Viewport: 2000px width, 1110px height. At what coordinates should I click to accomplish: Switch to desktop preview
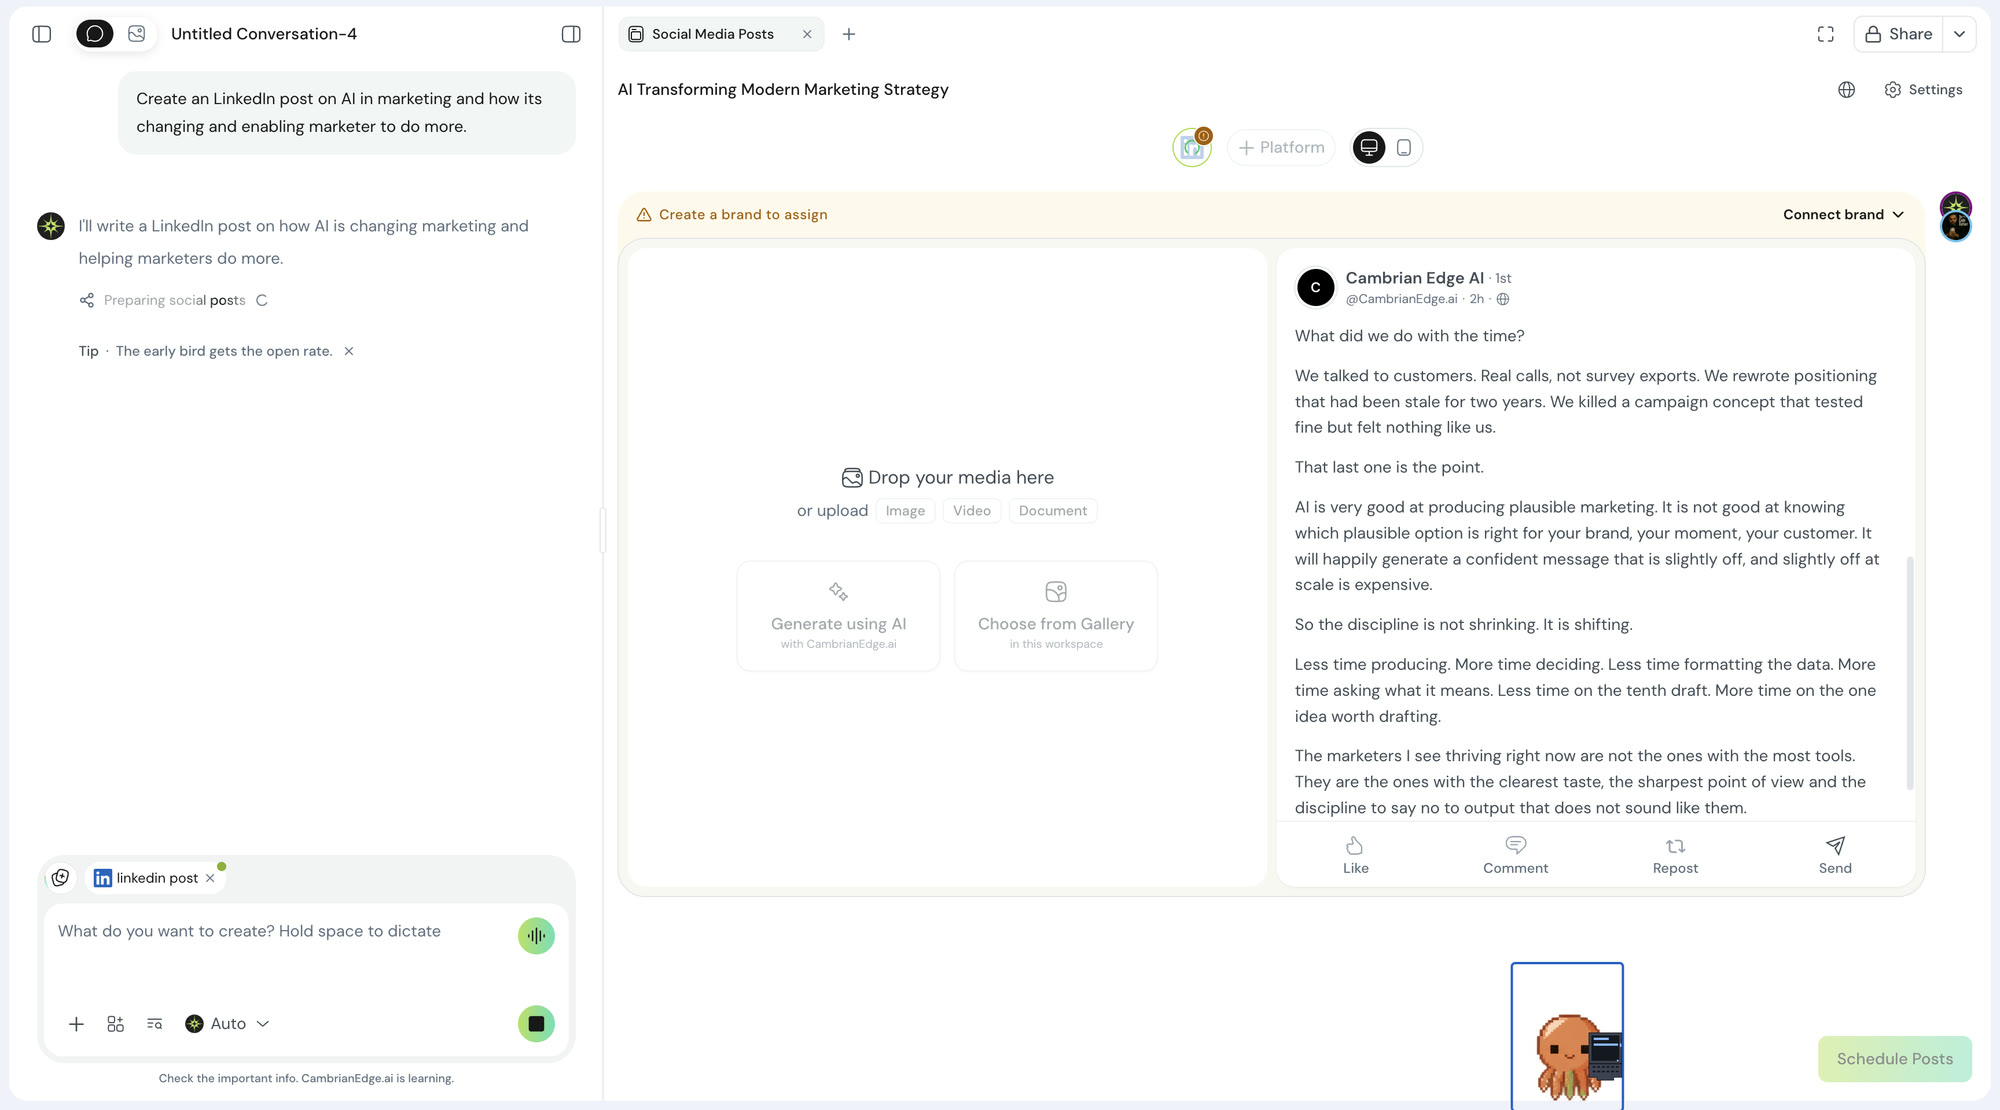pyautogui.click(x=1368, y=147)
